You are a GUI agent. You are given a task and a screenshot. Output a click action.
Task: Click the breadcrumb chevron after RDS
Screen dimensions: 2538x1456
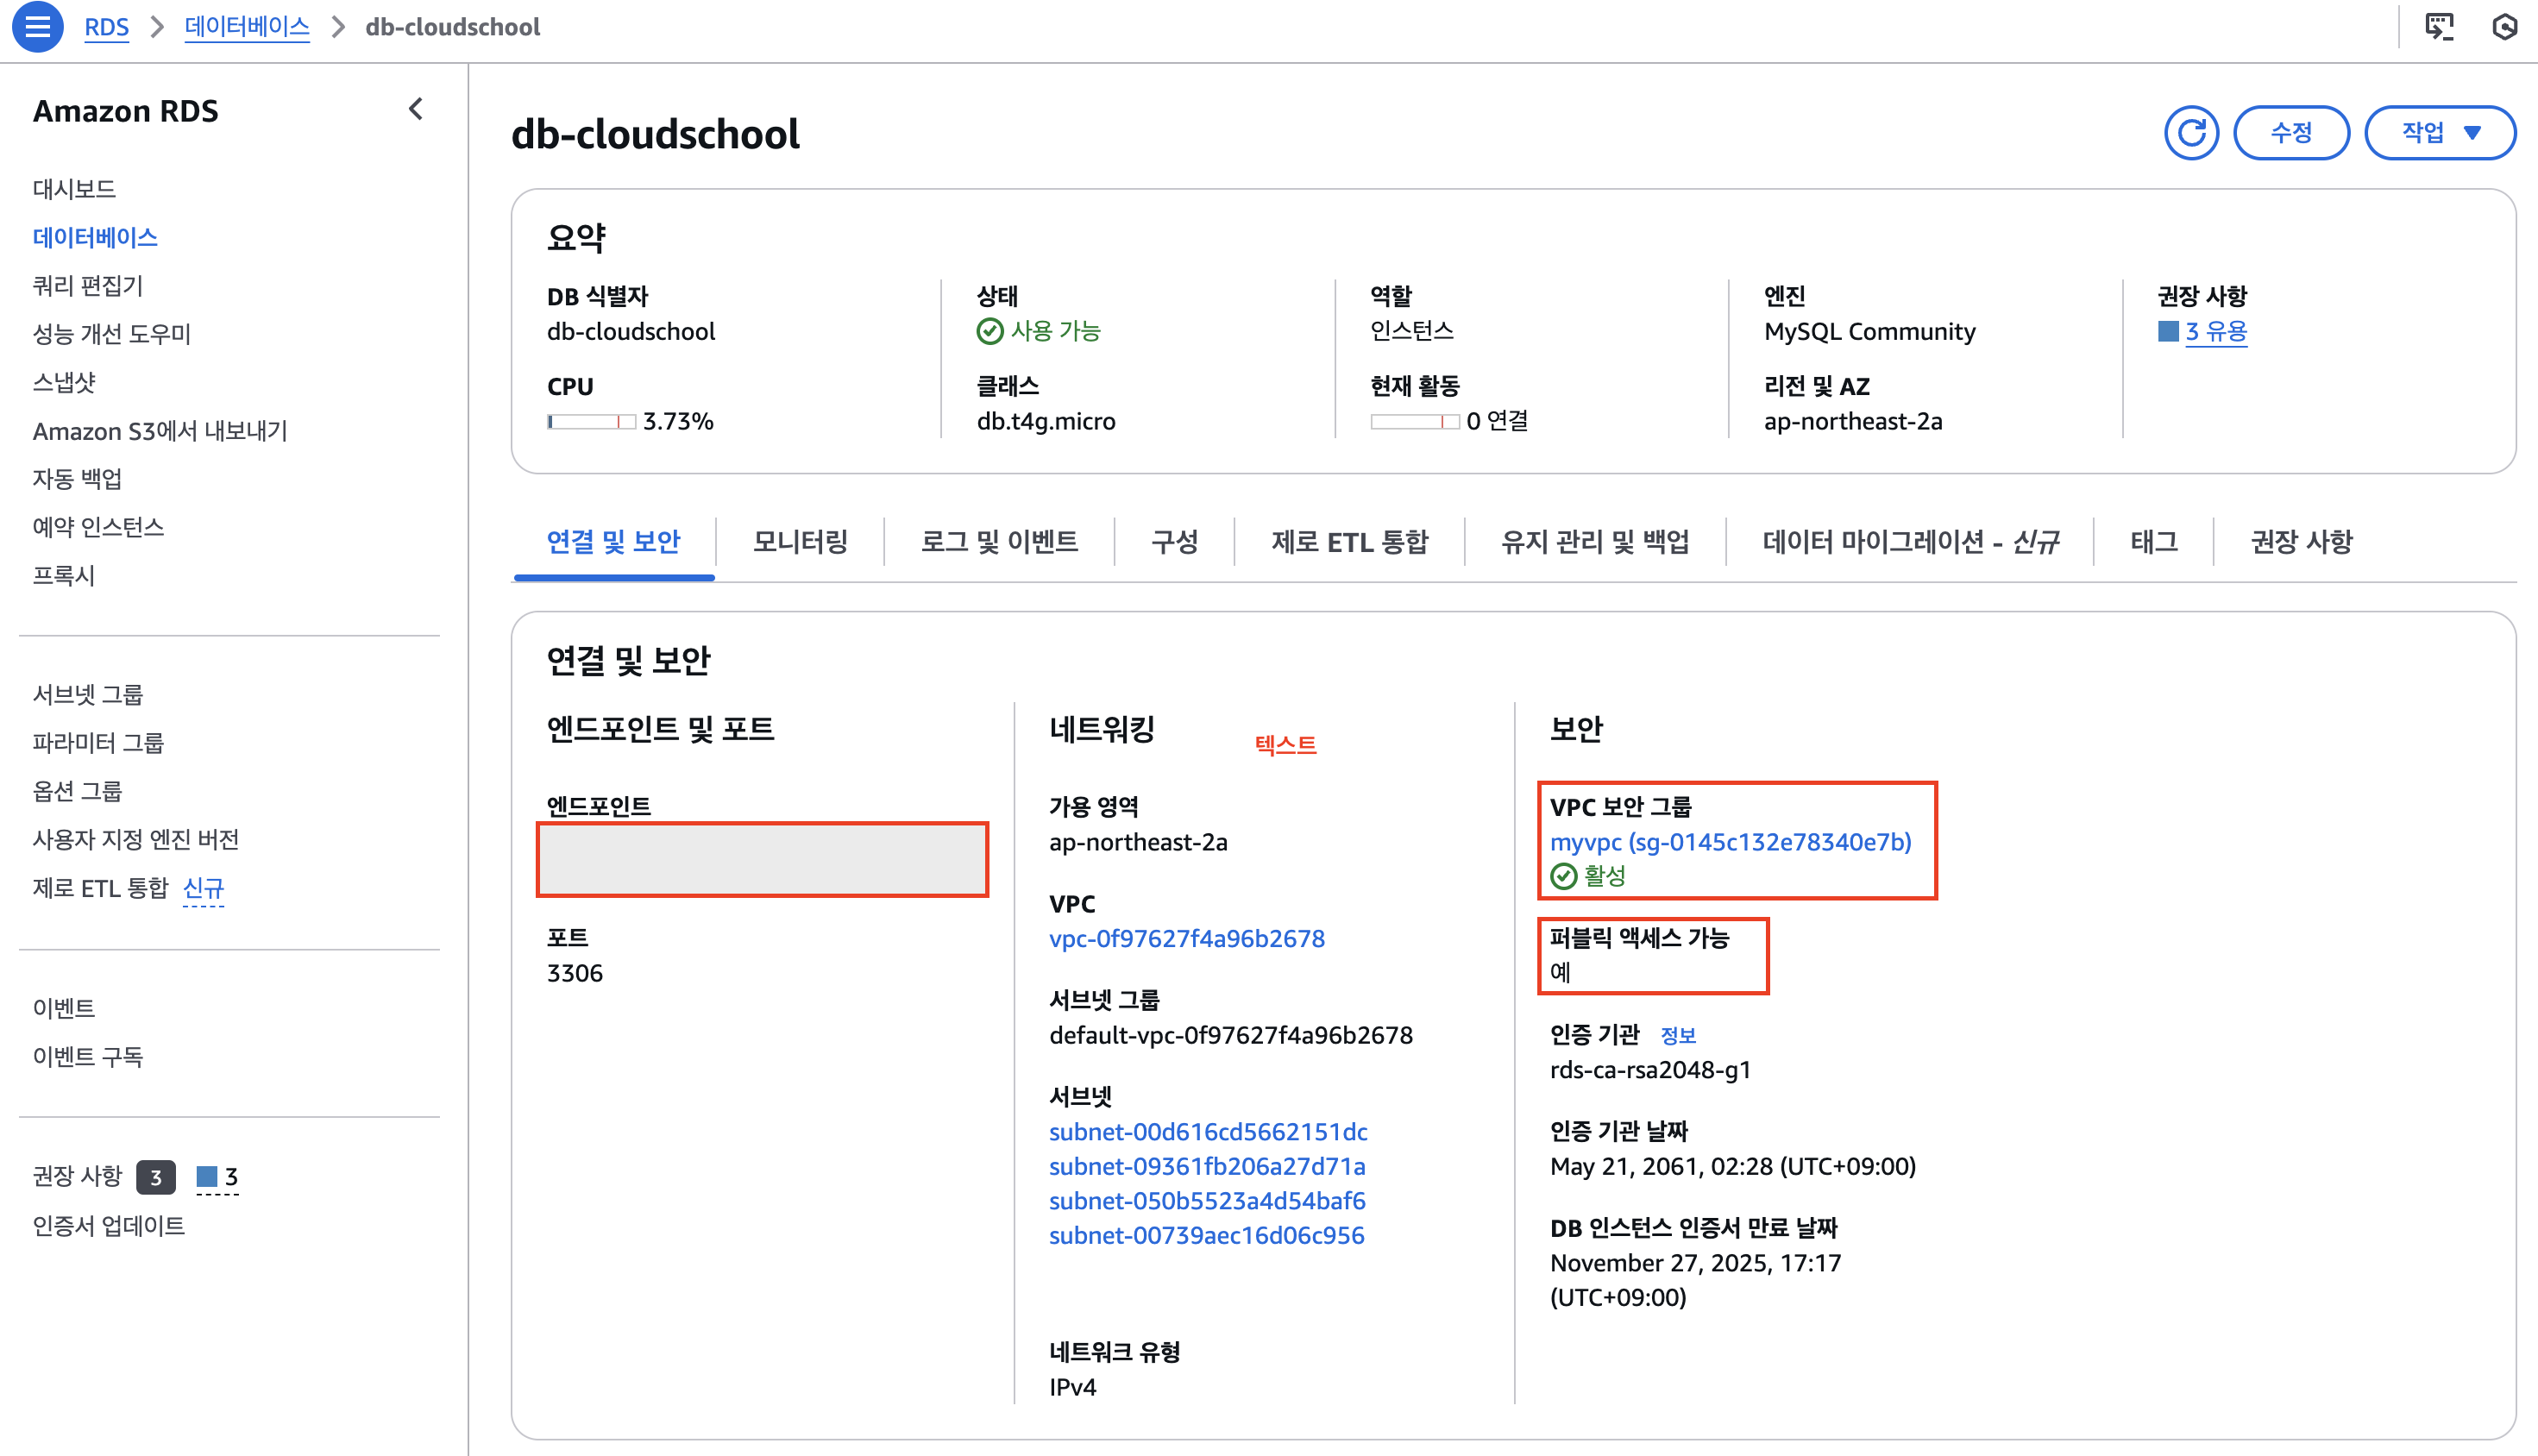(157, 27)
